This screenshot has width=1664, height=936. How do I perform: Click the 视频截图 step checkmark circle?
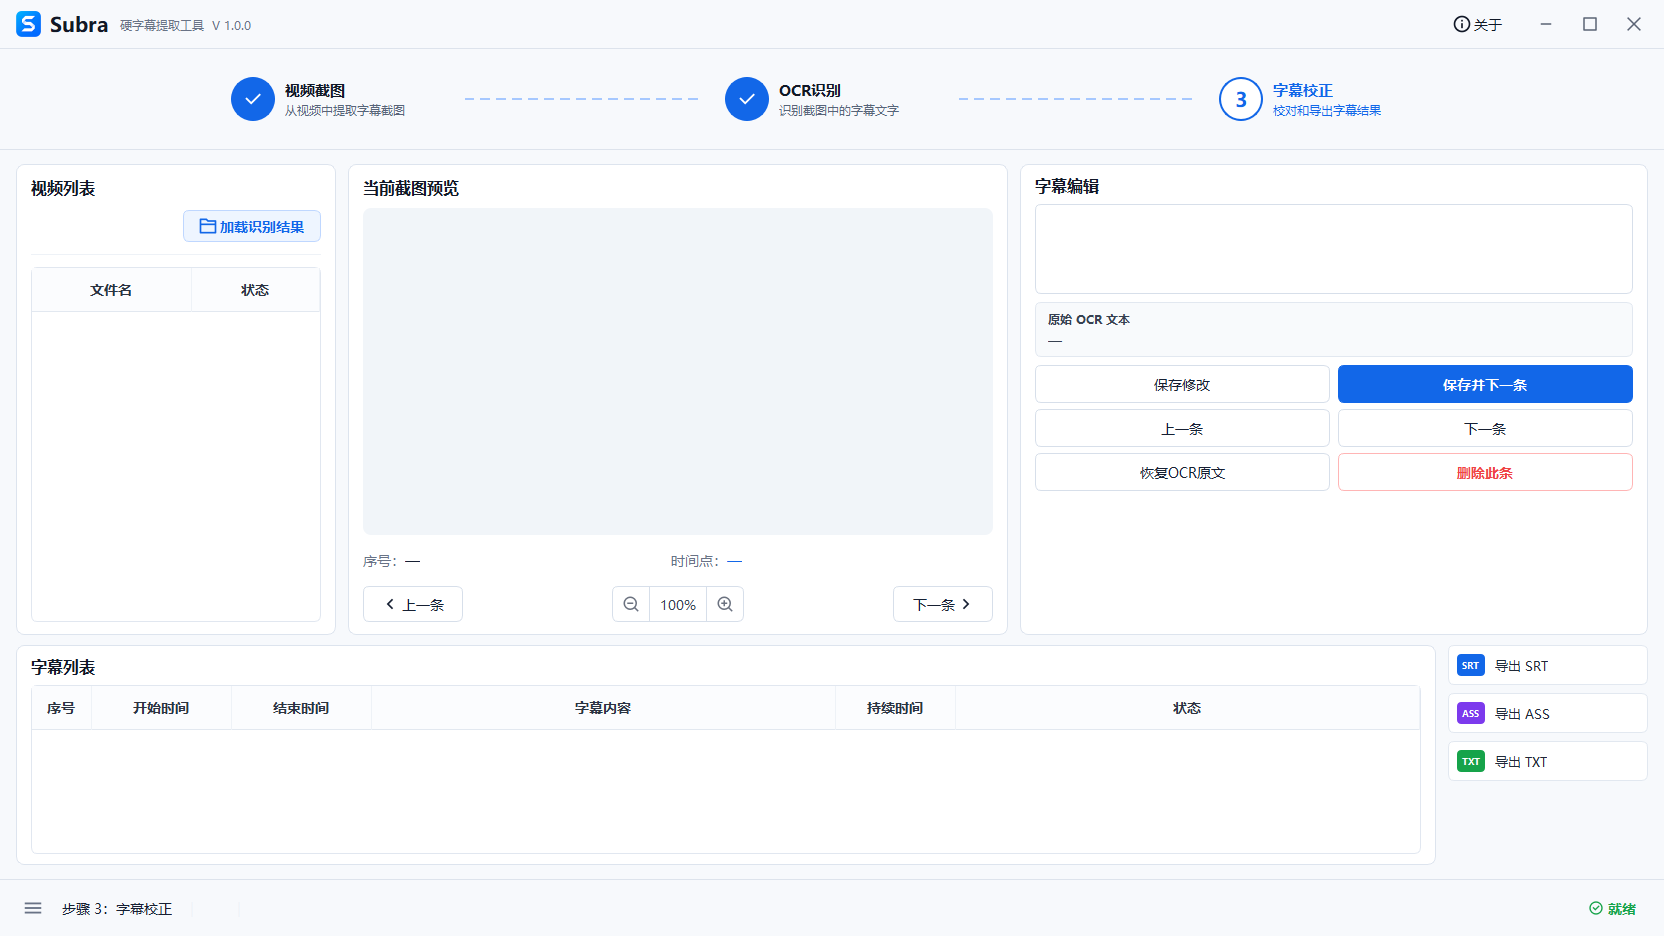click(253, 99)
